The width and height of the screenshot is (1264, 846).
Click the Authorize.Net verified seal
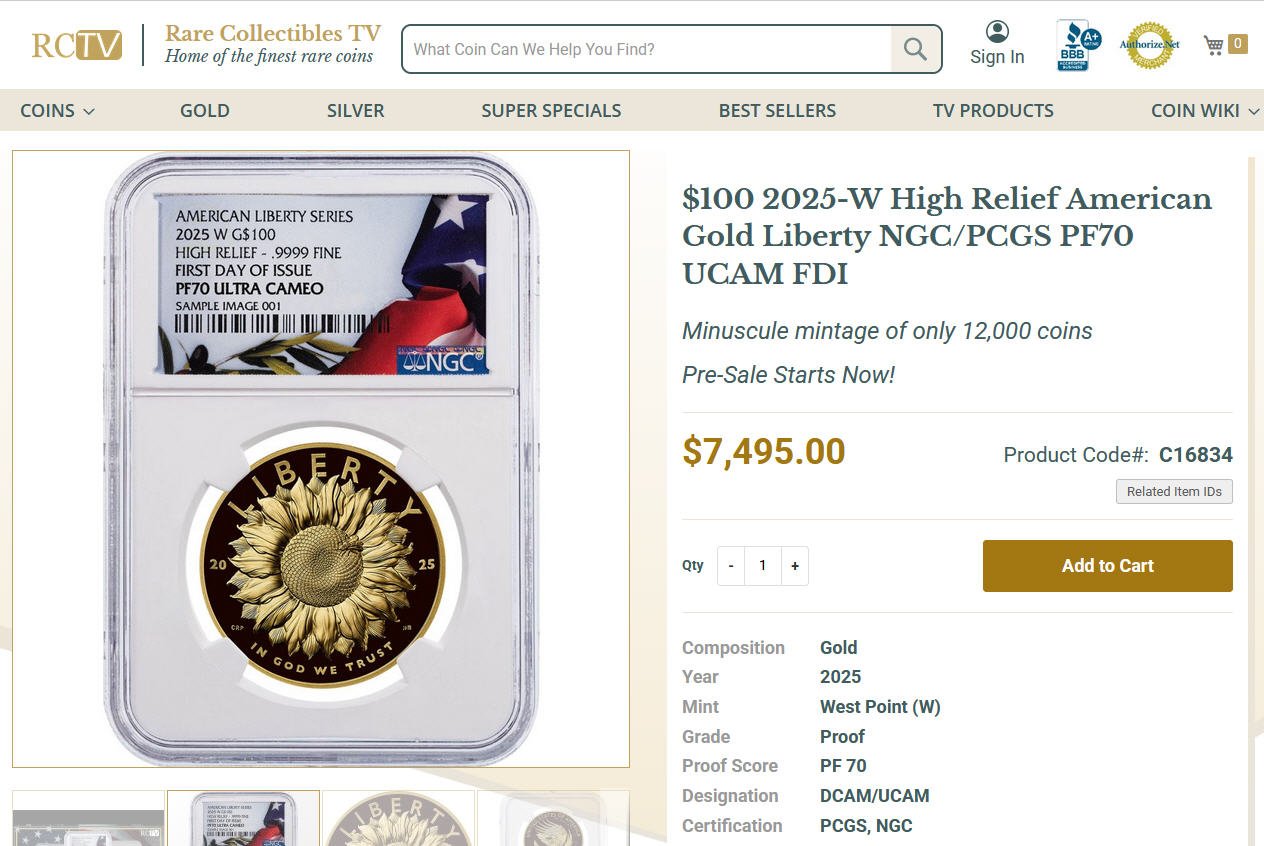(1150, 45)
